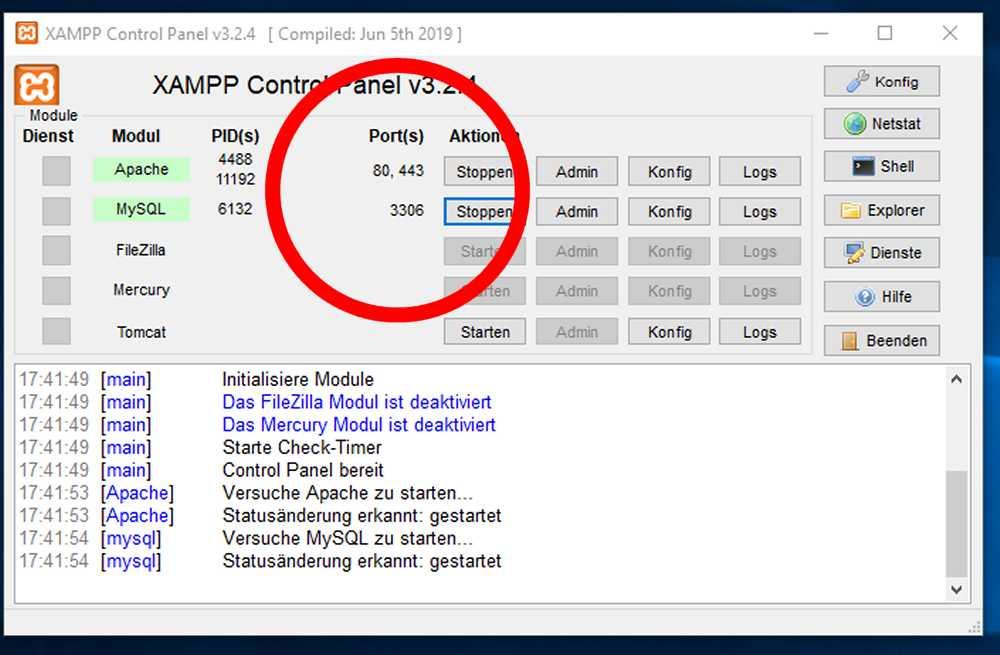
Task: Click MySQL PID value 6132
Action: click(235, 209)
